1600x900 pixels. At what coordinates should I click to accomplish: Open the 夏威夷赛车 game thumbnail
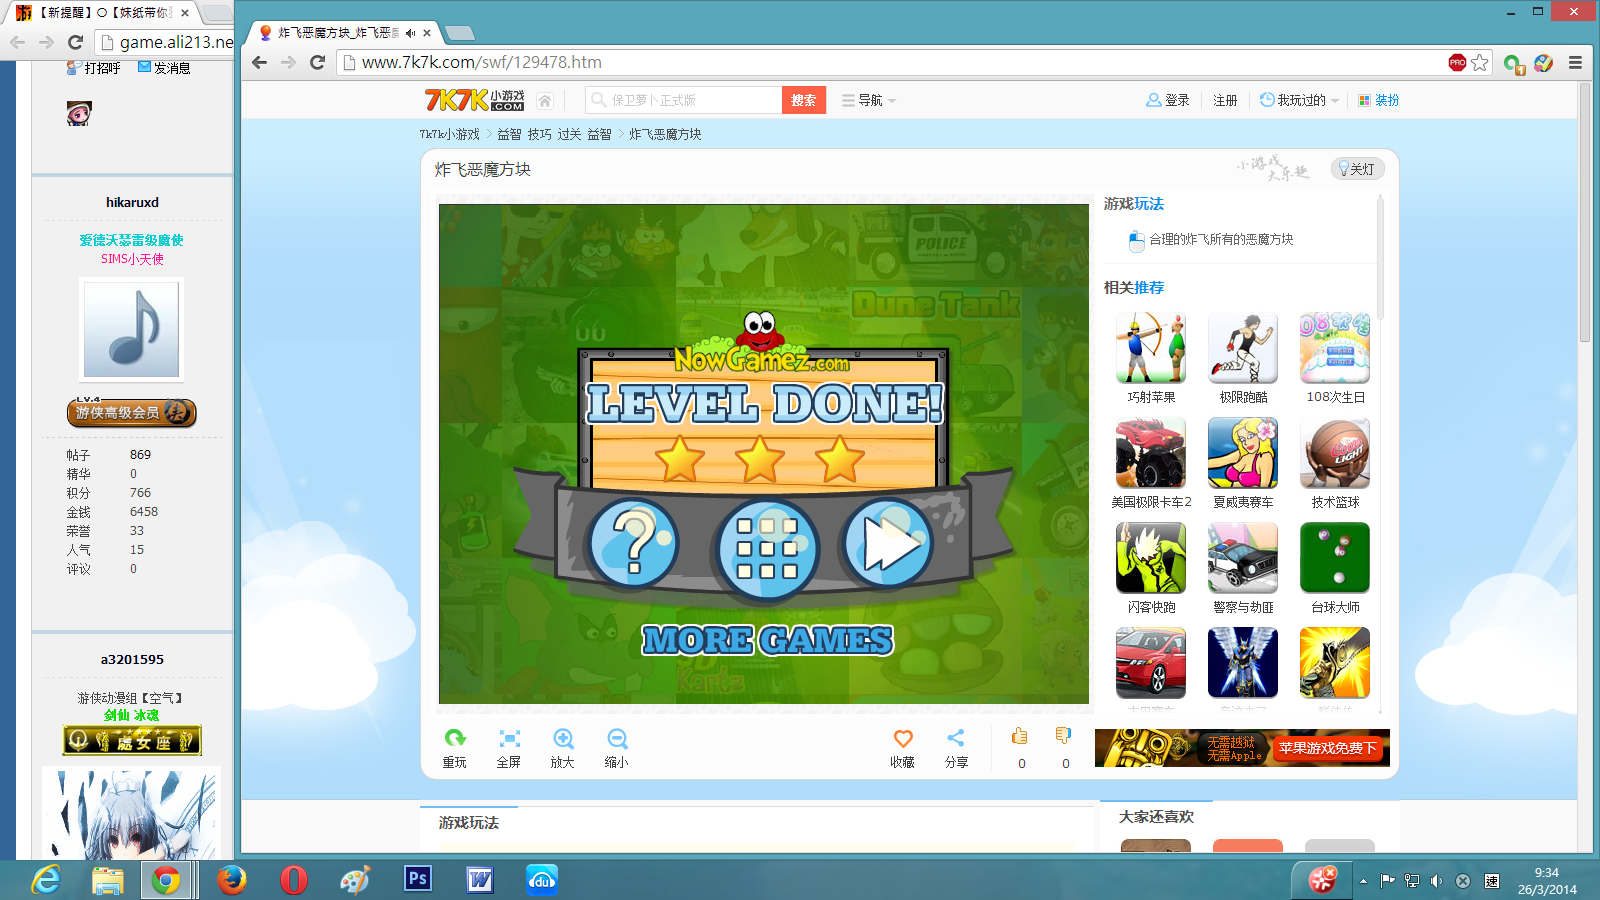(1243, 452)
